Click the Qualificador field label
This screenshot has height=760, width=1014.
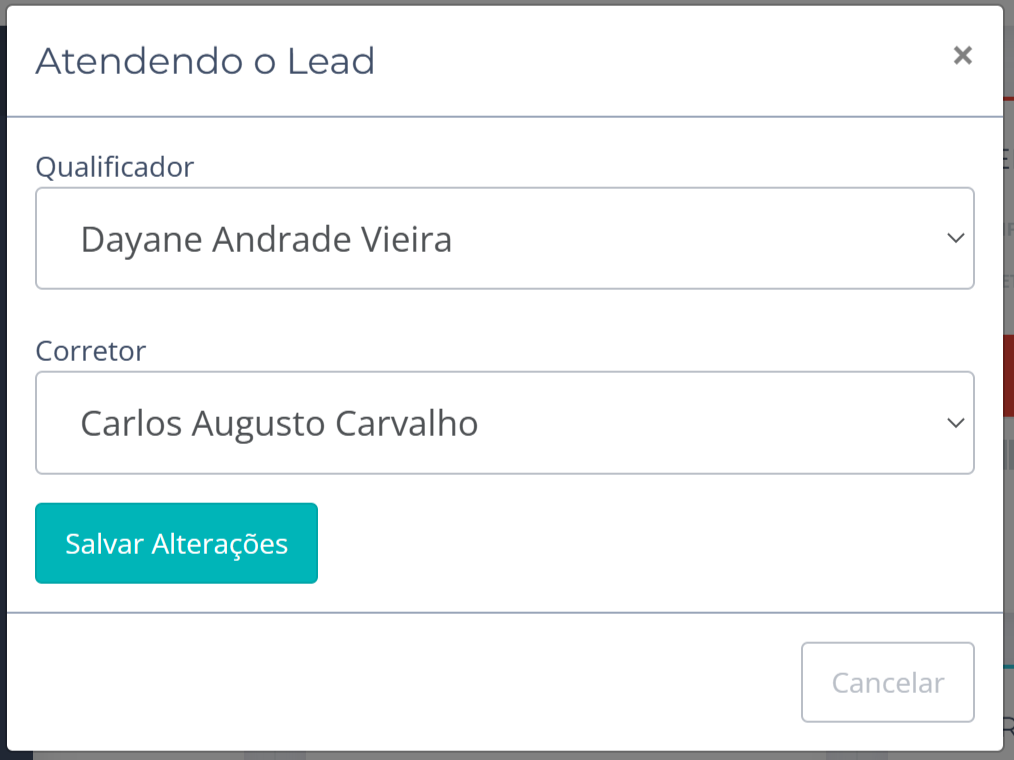(115, 167)
